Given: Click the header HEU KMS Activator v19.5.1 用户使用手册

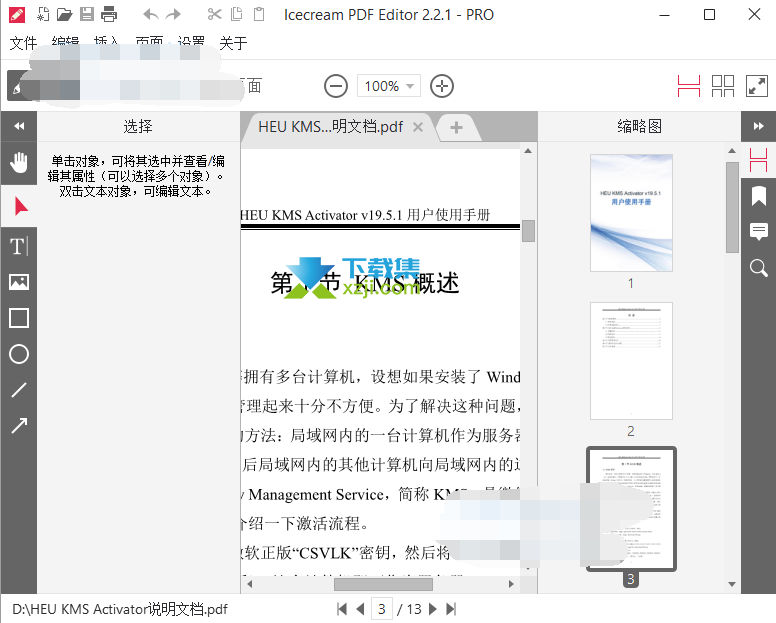Looking at the screenshot, I should [365, 215].
